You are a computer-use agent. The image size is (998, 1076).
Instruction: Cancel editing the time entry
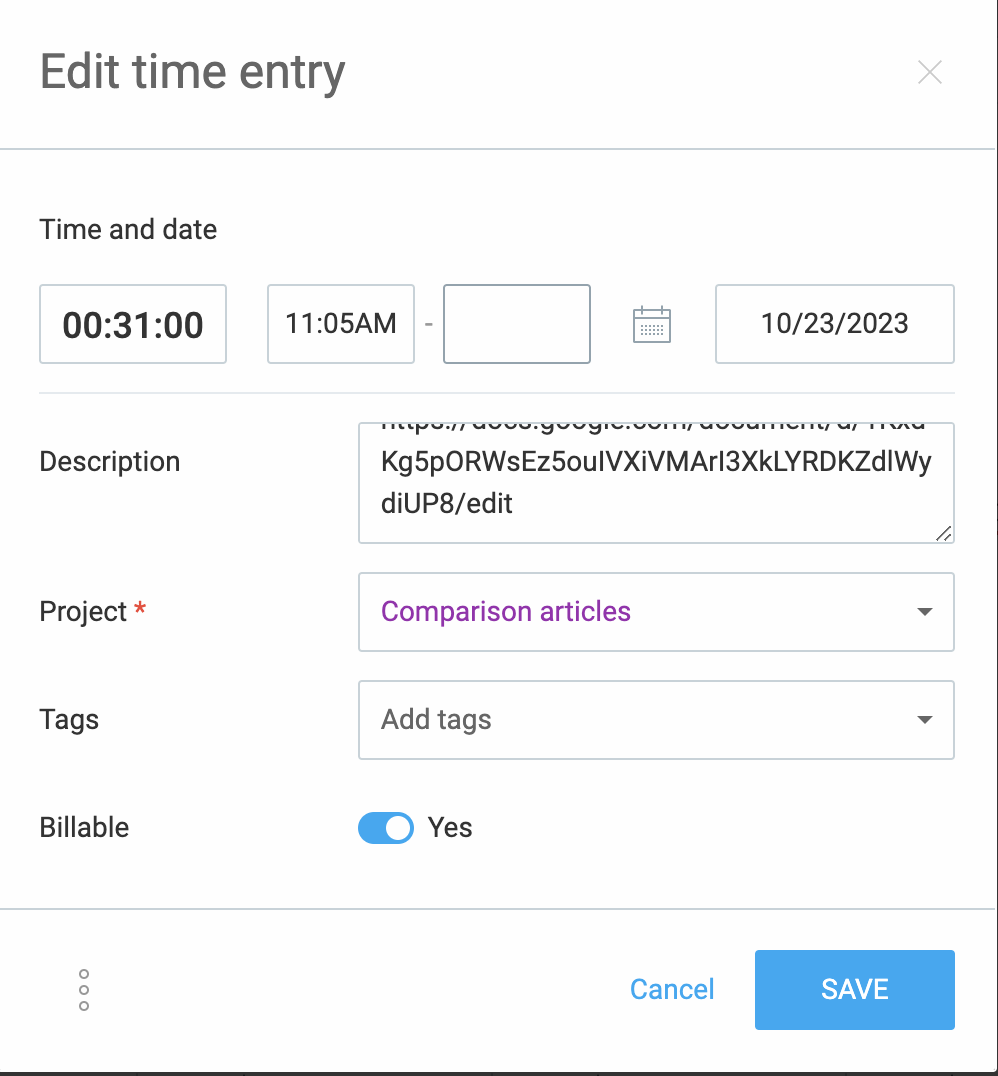pyautogui.click(x=672, y=990)
